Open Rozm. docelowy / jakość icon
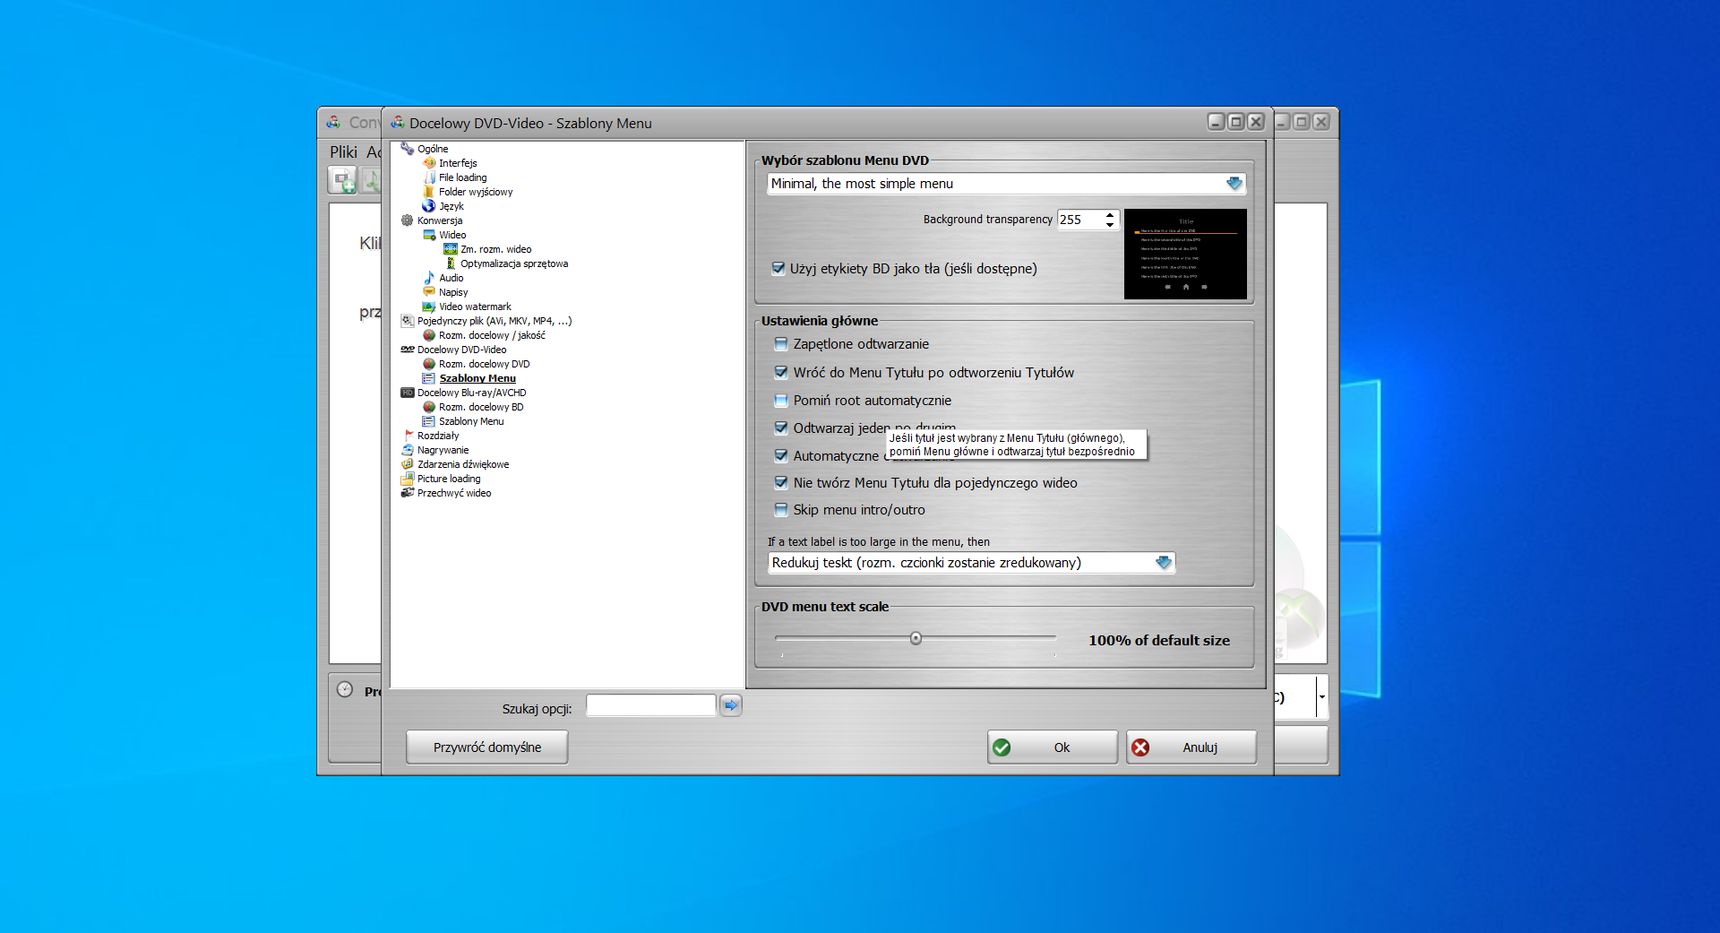The width and height of the screenshot is (1720, 933). [429, 336]
